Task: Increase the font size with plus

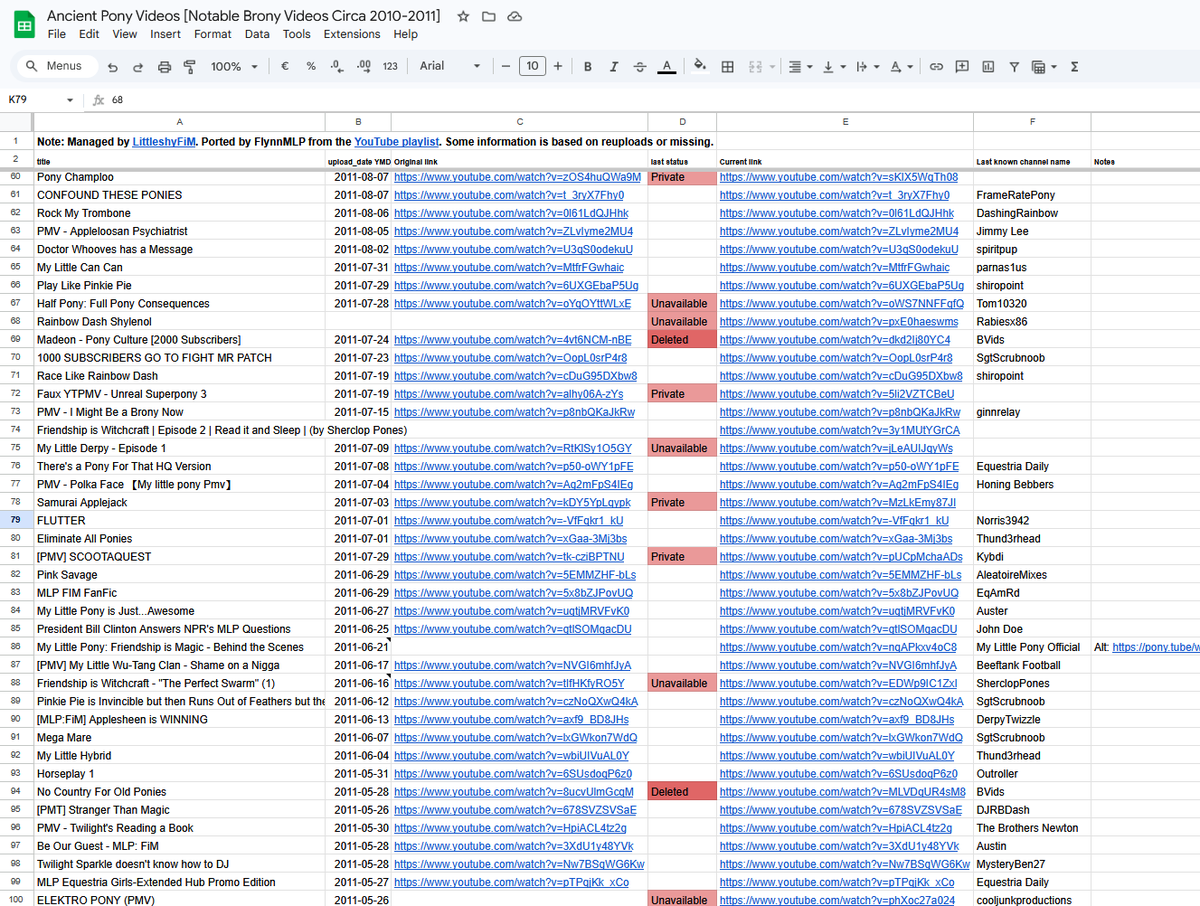Action: pyautogui.click(x=558, y=66)
